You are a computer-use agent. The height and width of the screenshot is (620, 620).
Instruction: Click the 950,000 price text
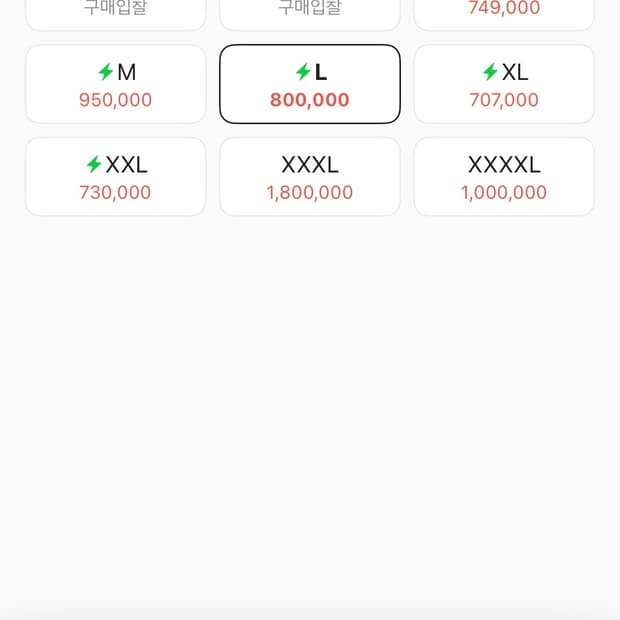click(x=116, y=100)
